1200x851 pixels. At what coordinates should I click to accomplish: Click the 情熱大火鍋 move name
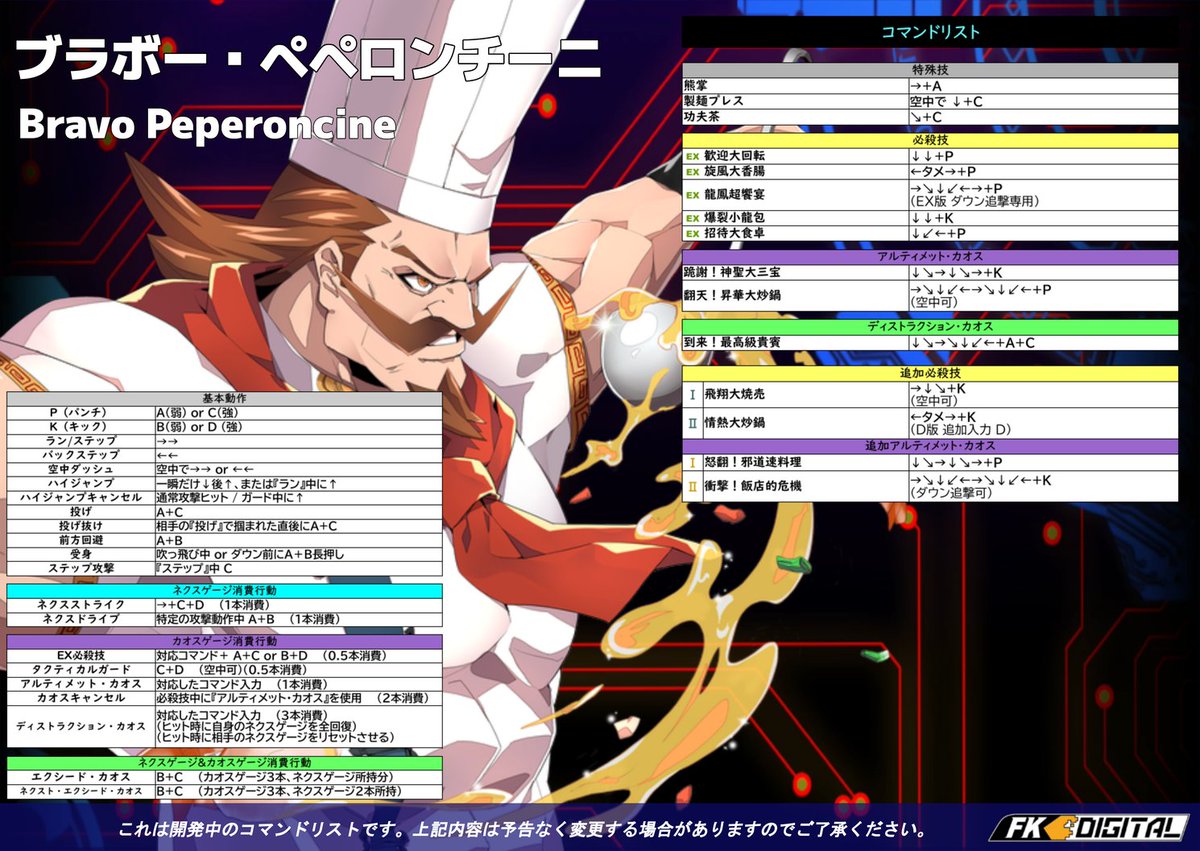click(x=735, y=422)
